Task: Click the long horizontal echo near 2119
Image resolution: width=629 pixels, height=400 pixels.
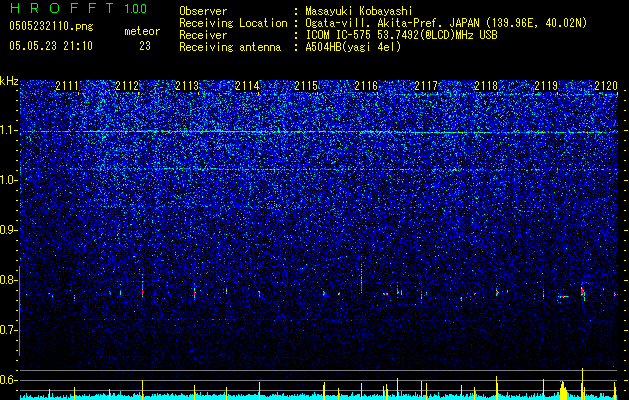Action: coord(564,297)
